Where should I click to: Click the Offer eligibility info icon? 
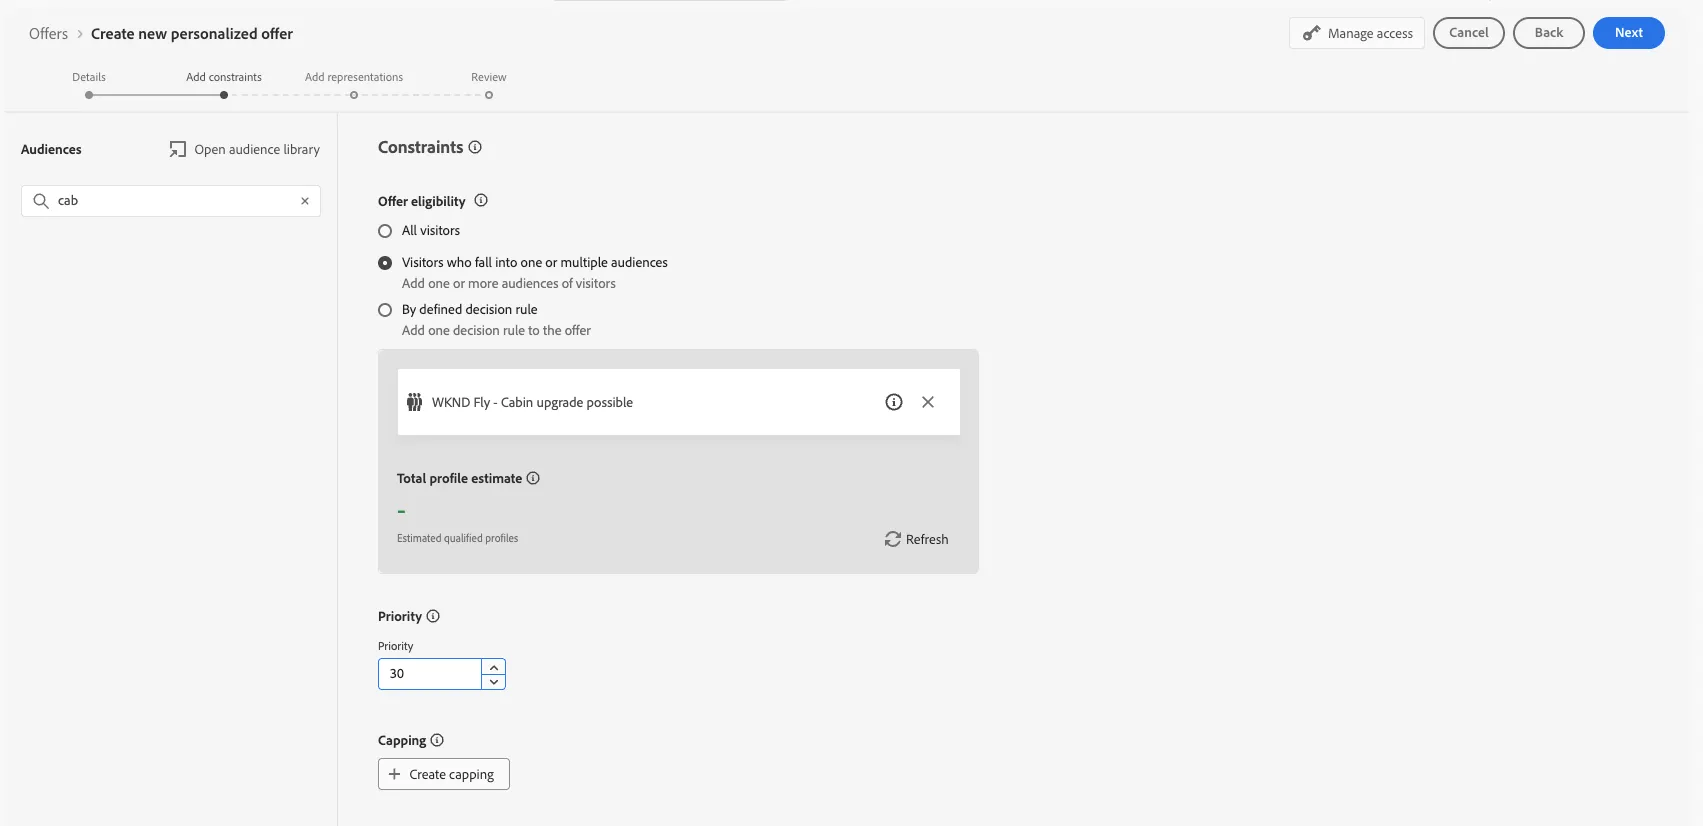click(x=481, y=200)
